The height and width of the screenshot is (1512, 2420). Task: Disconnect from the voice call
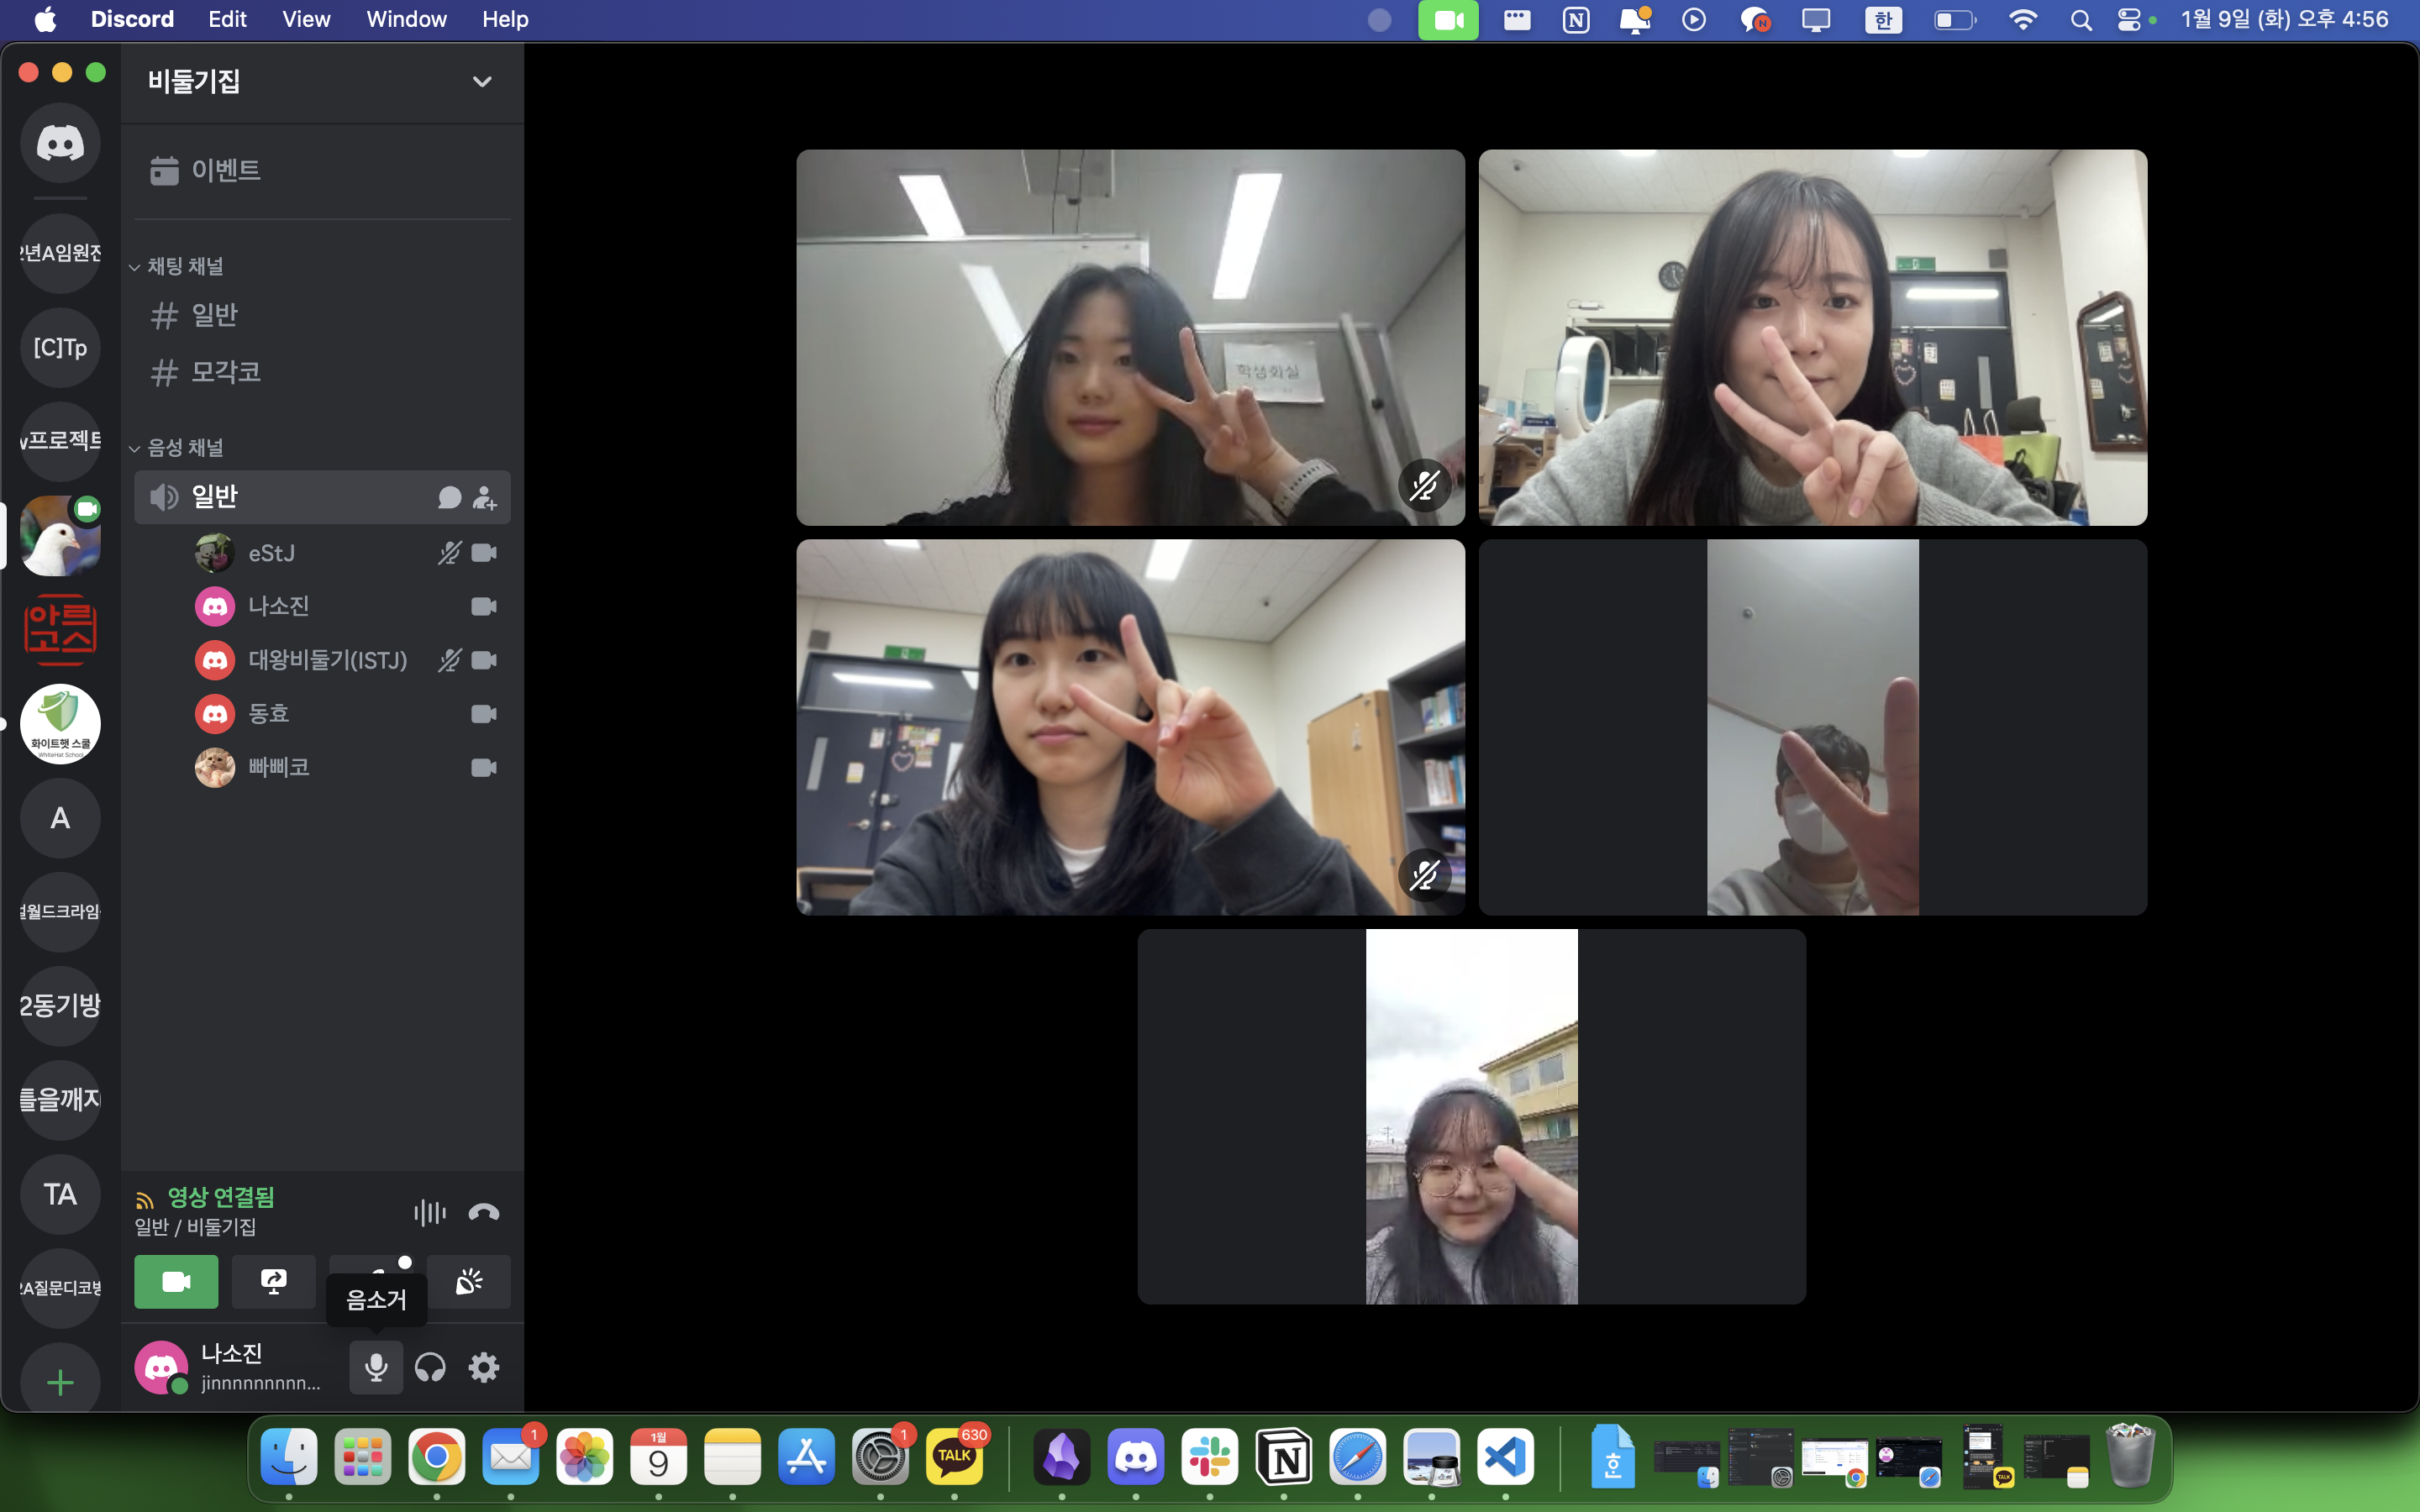(483, 1213)
